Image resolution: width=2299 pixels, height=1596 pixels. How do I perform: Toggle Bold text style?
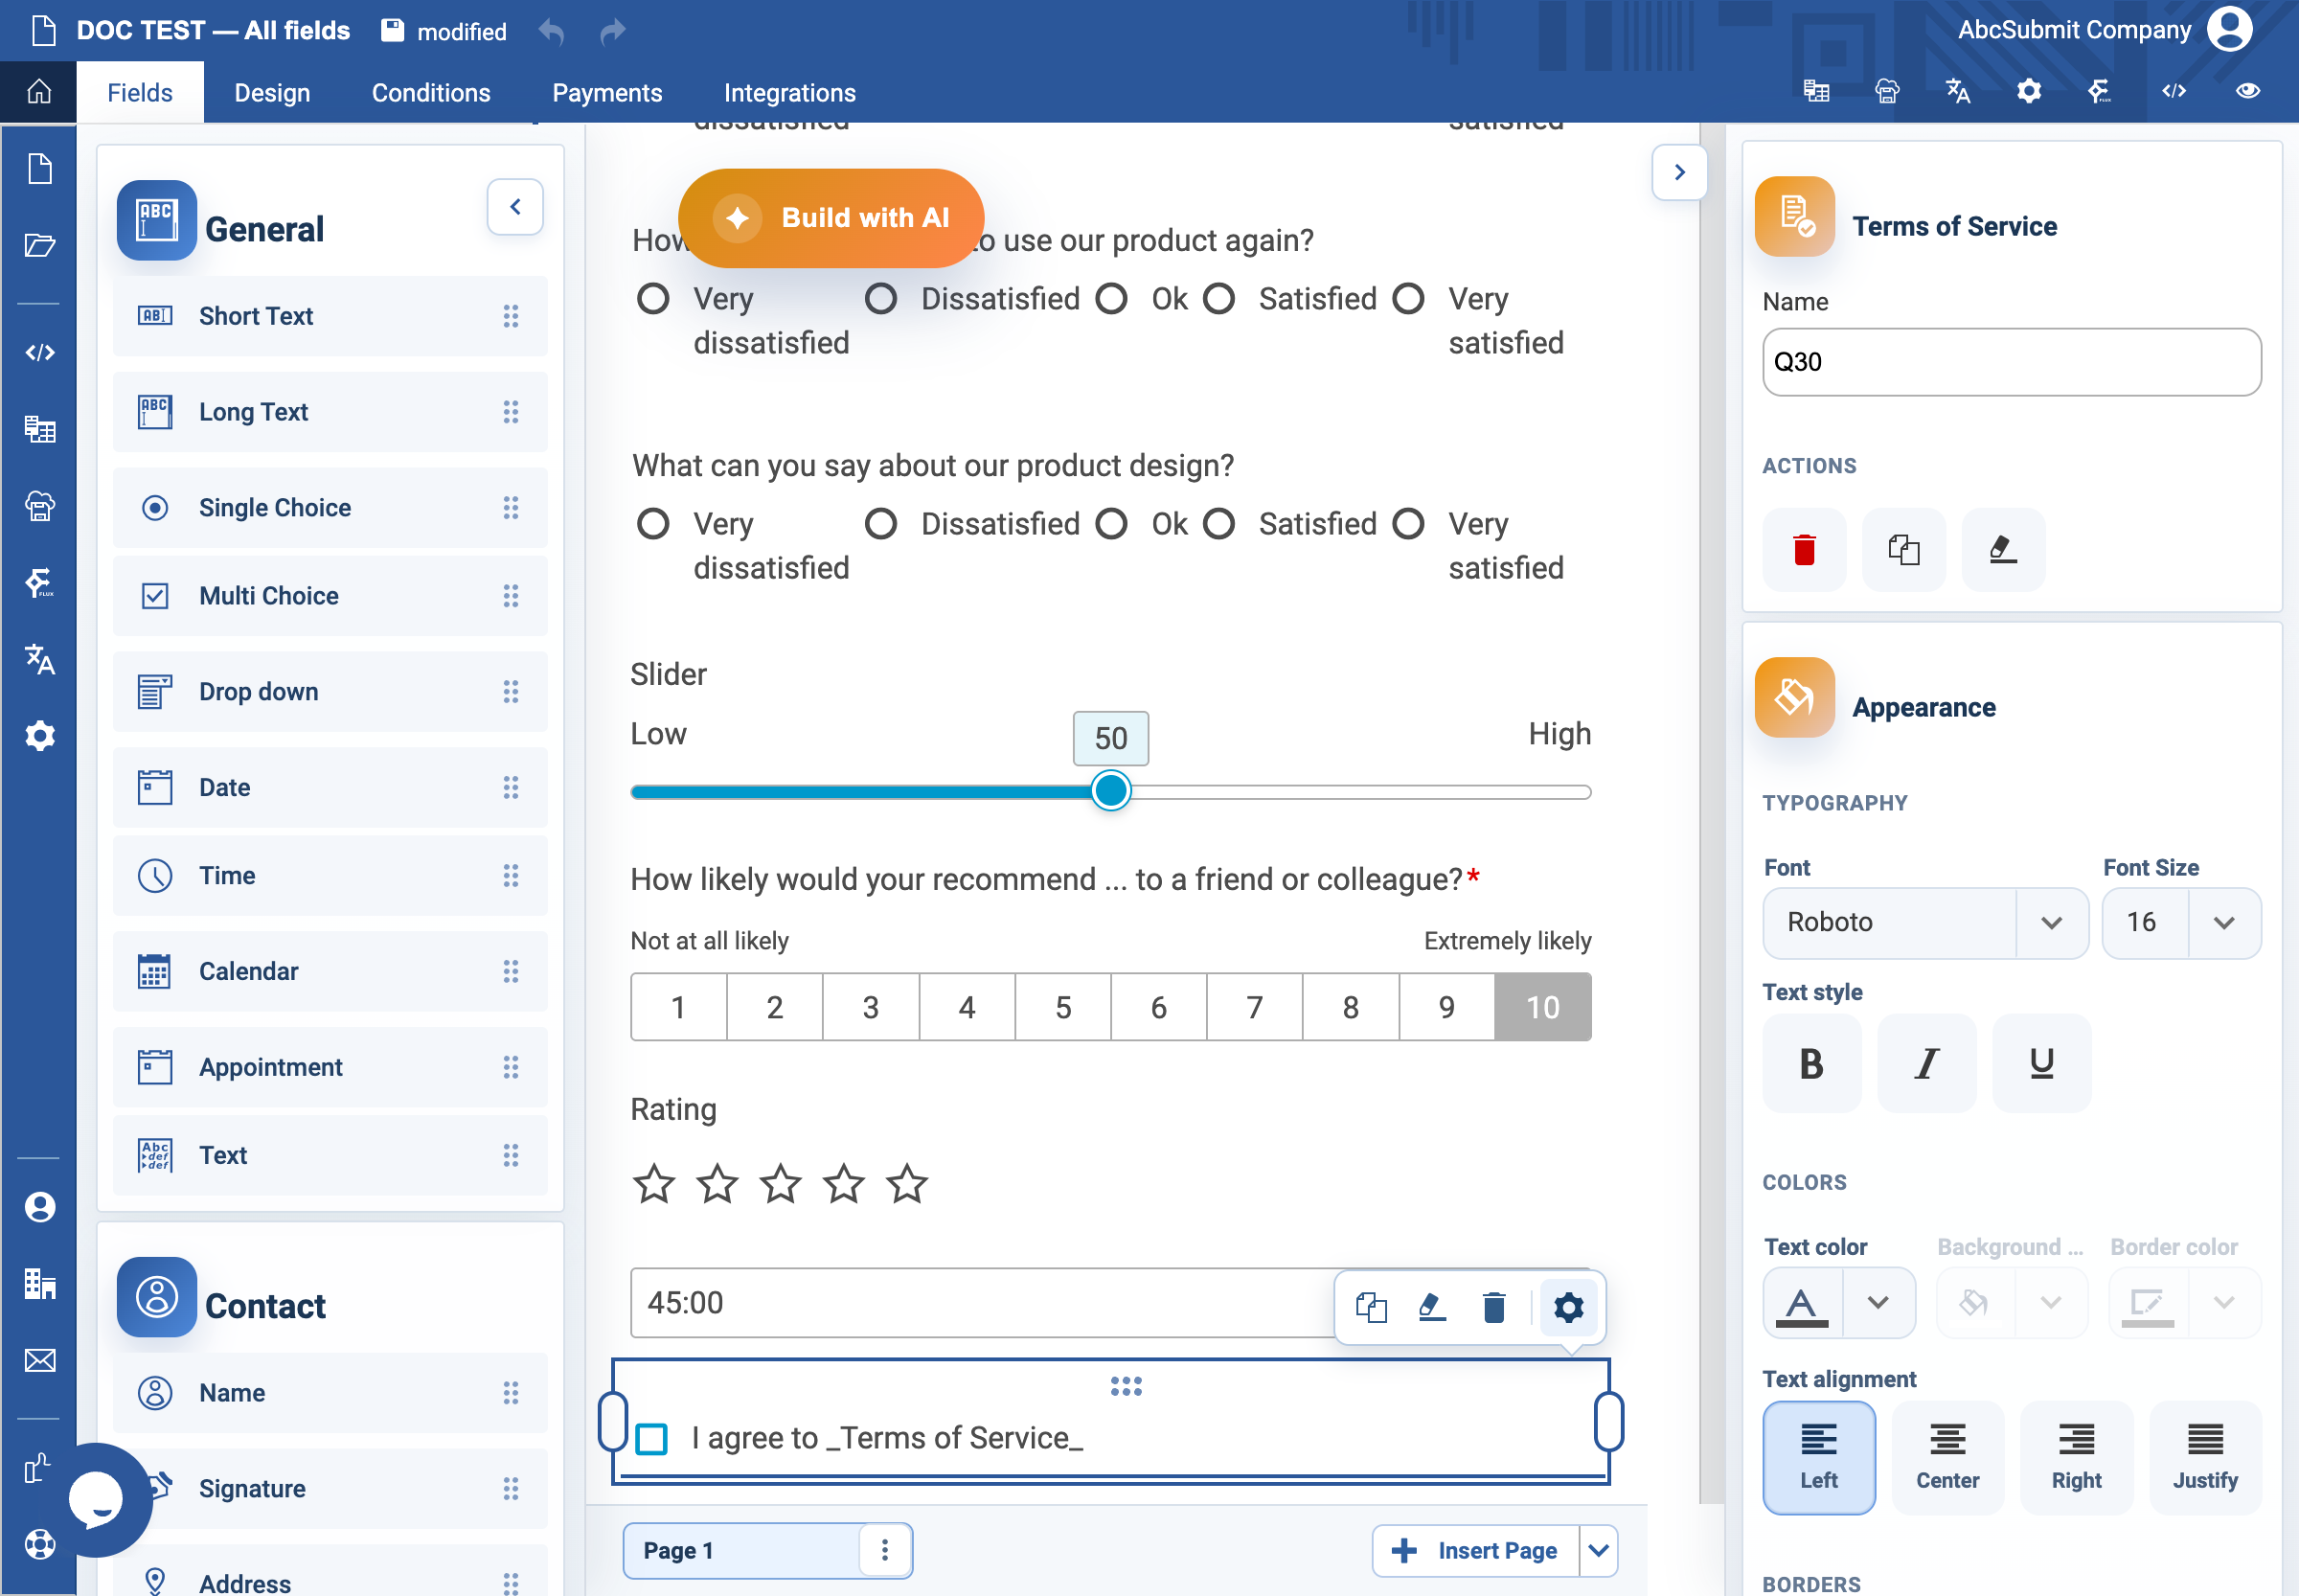coord(1811,1063)
